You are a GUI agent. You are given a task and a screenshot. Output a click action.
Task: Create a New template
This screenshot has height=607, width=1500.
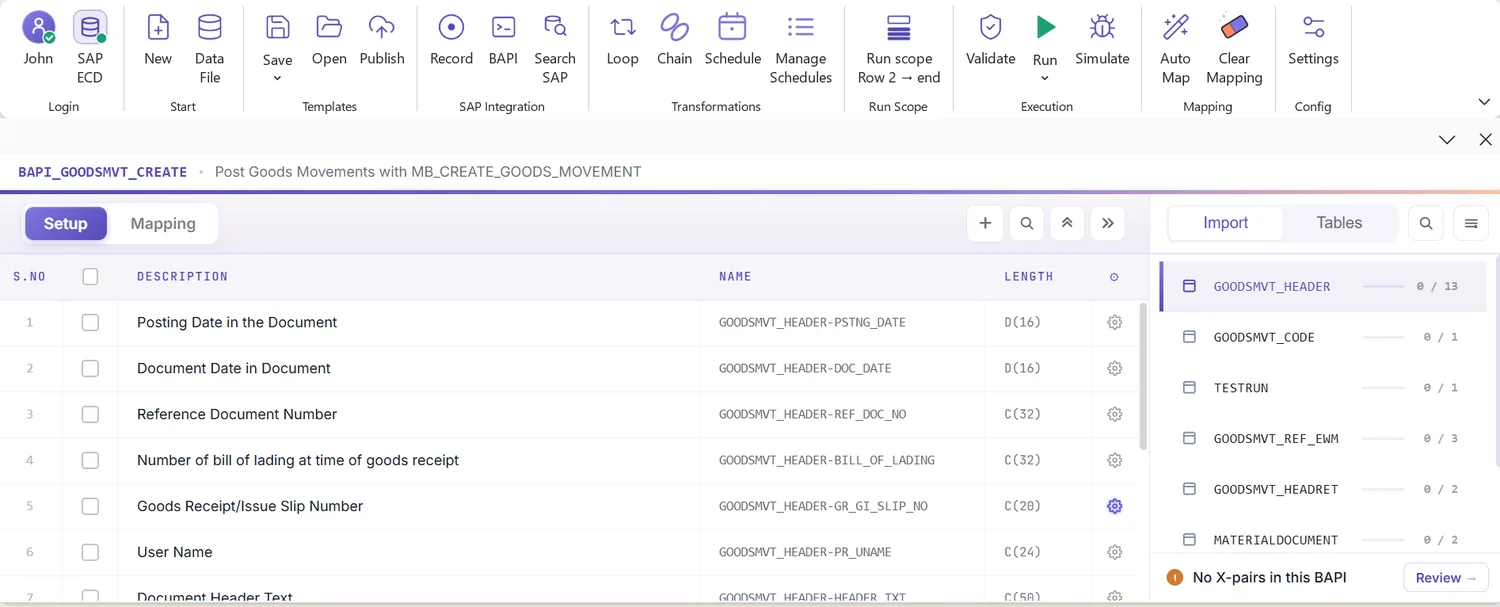158,40
